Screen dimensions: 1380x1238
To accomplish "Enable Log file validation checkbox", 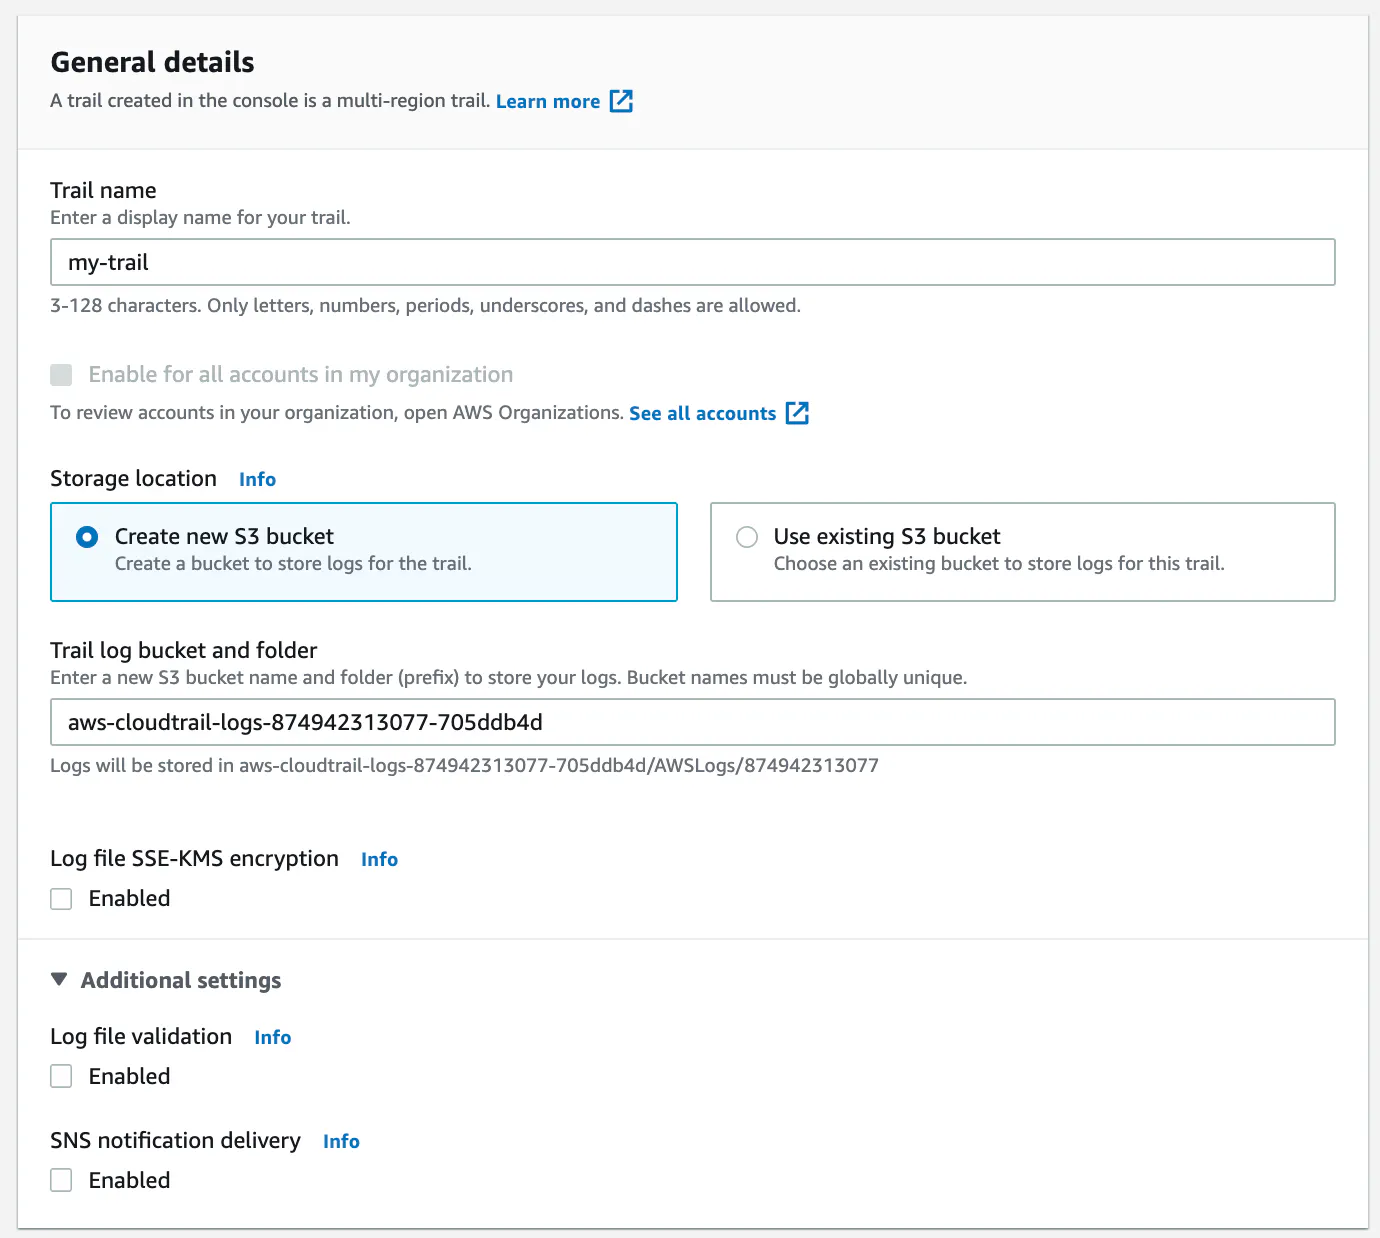I will pos(61,1077).
